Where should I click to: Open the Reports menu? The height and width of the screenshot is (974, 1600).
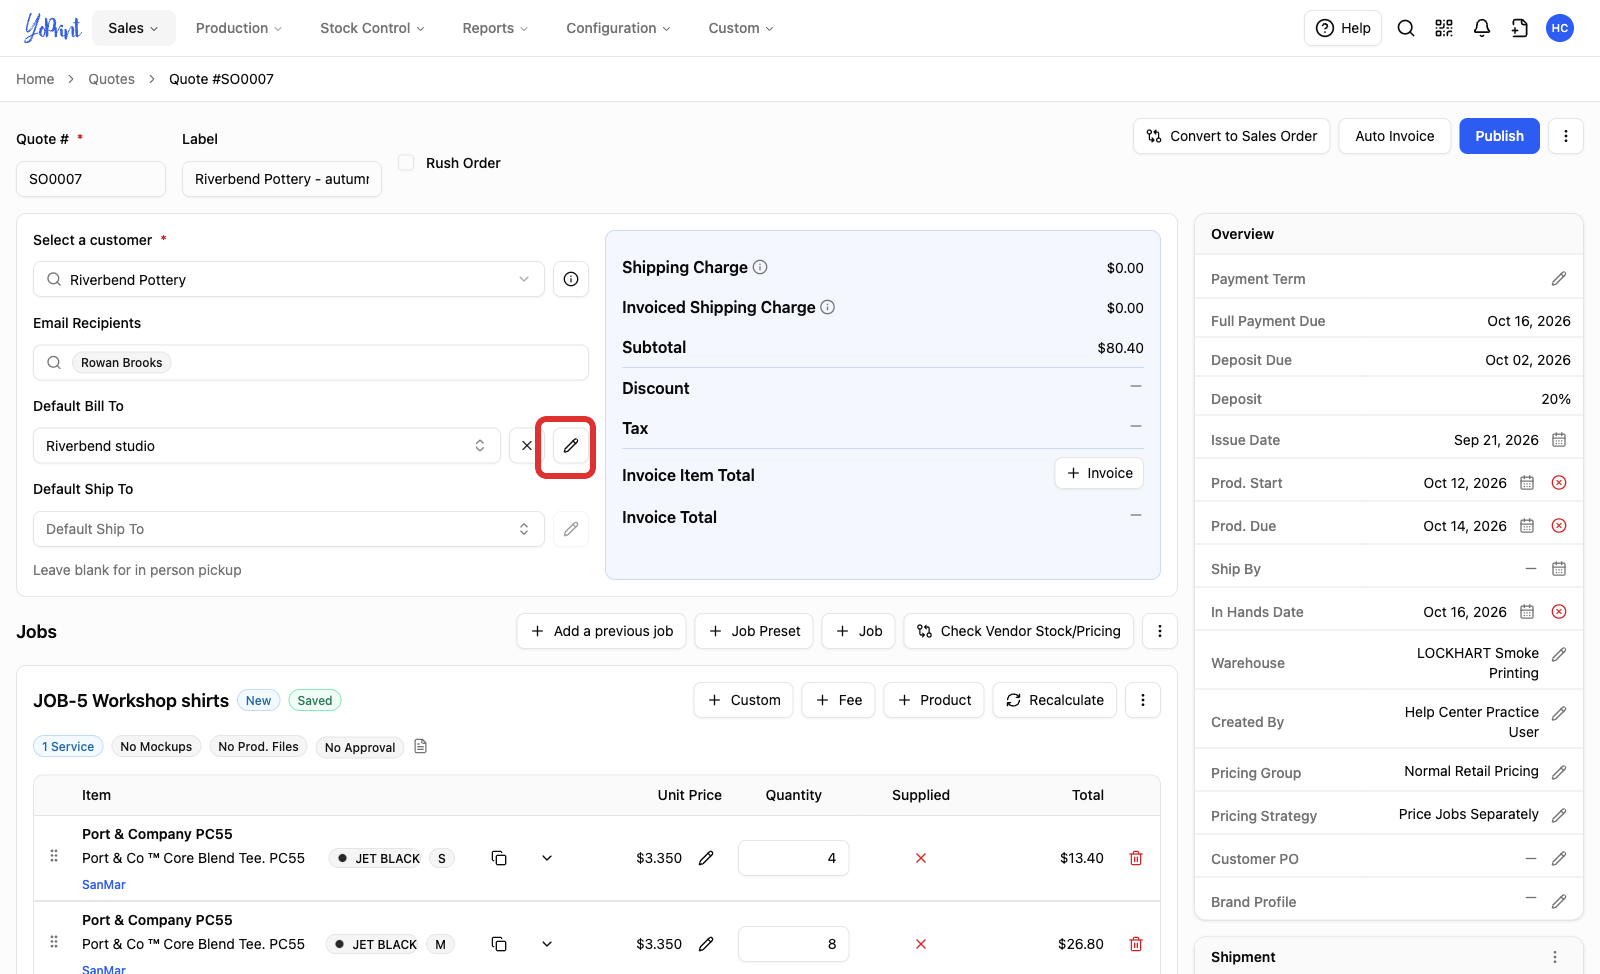point(495,28)
